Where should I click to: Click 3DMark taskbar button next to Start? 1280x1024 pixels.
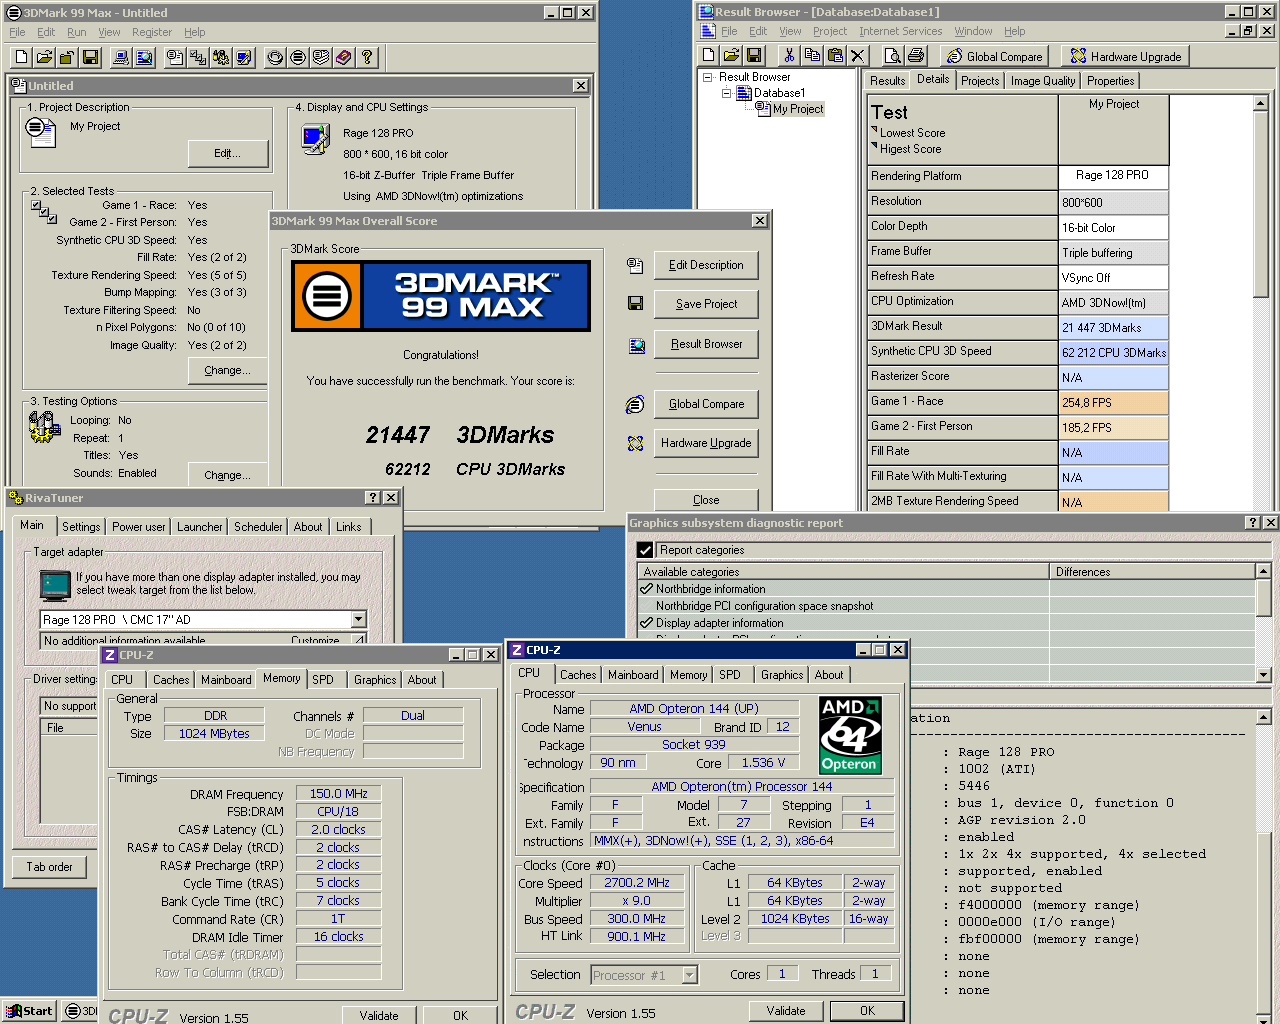(x=81, y=1011)
